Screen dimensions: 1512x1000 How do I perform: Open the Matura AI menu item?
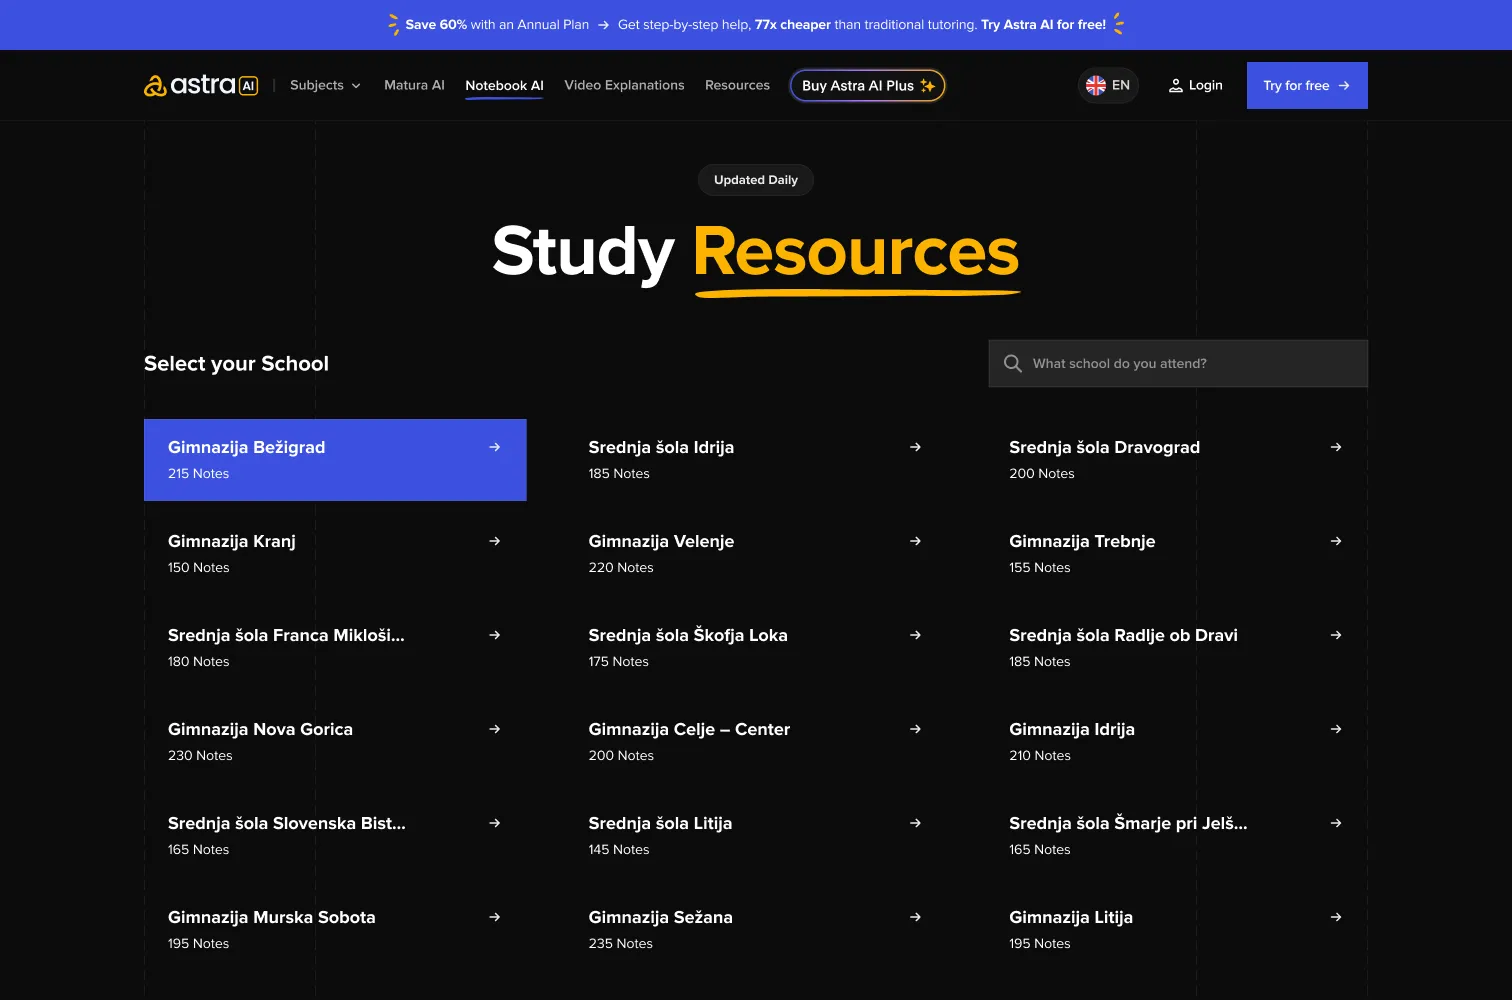point(414,86)
